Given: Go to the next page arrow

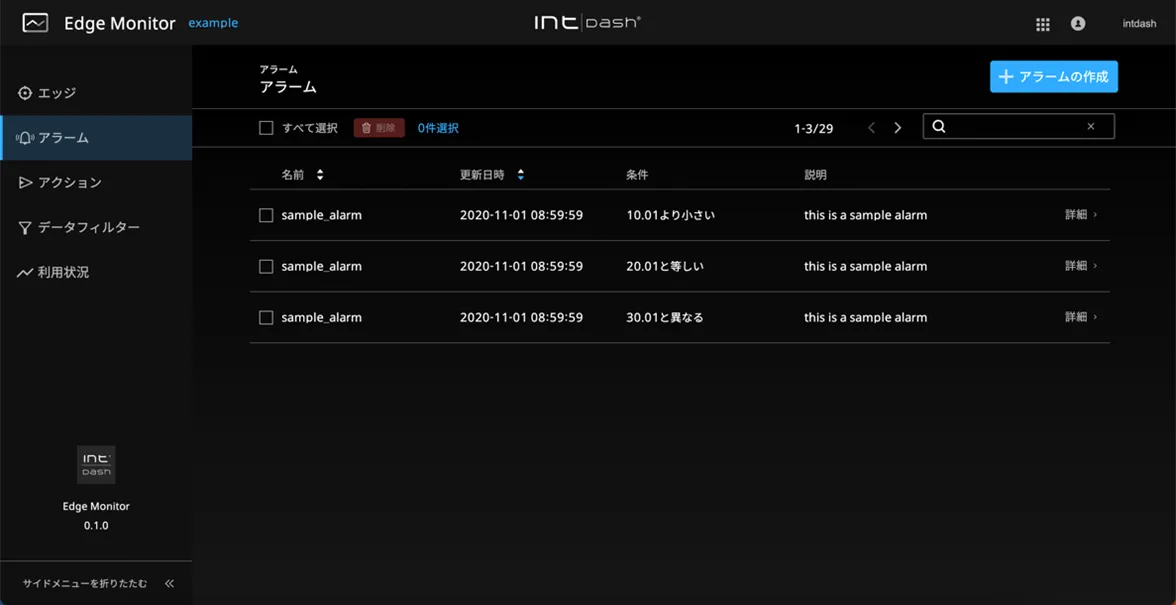Looking at the screenshot, I should [x=897, y=127].
